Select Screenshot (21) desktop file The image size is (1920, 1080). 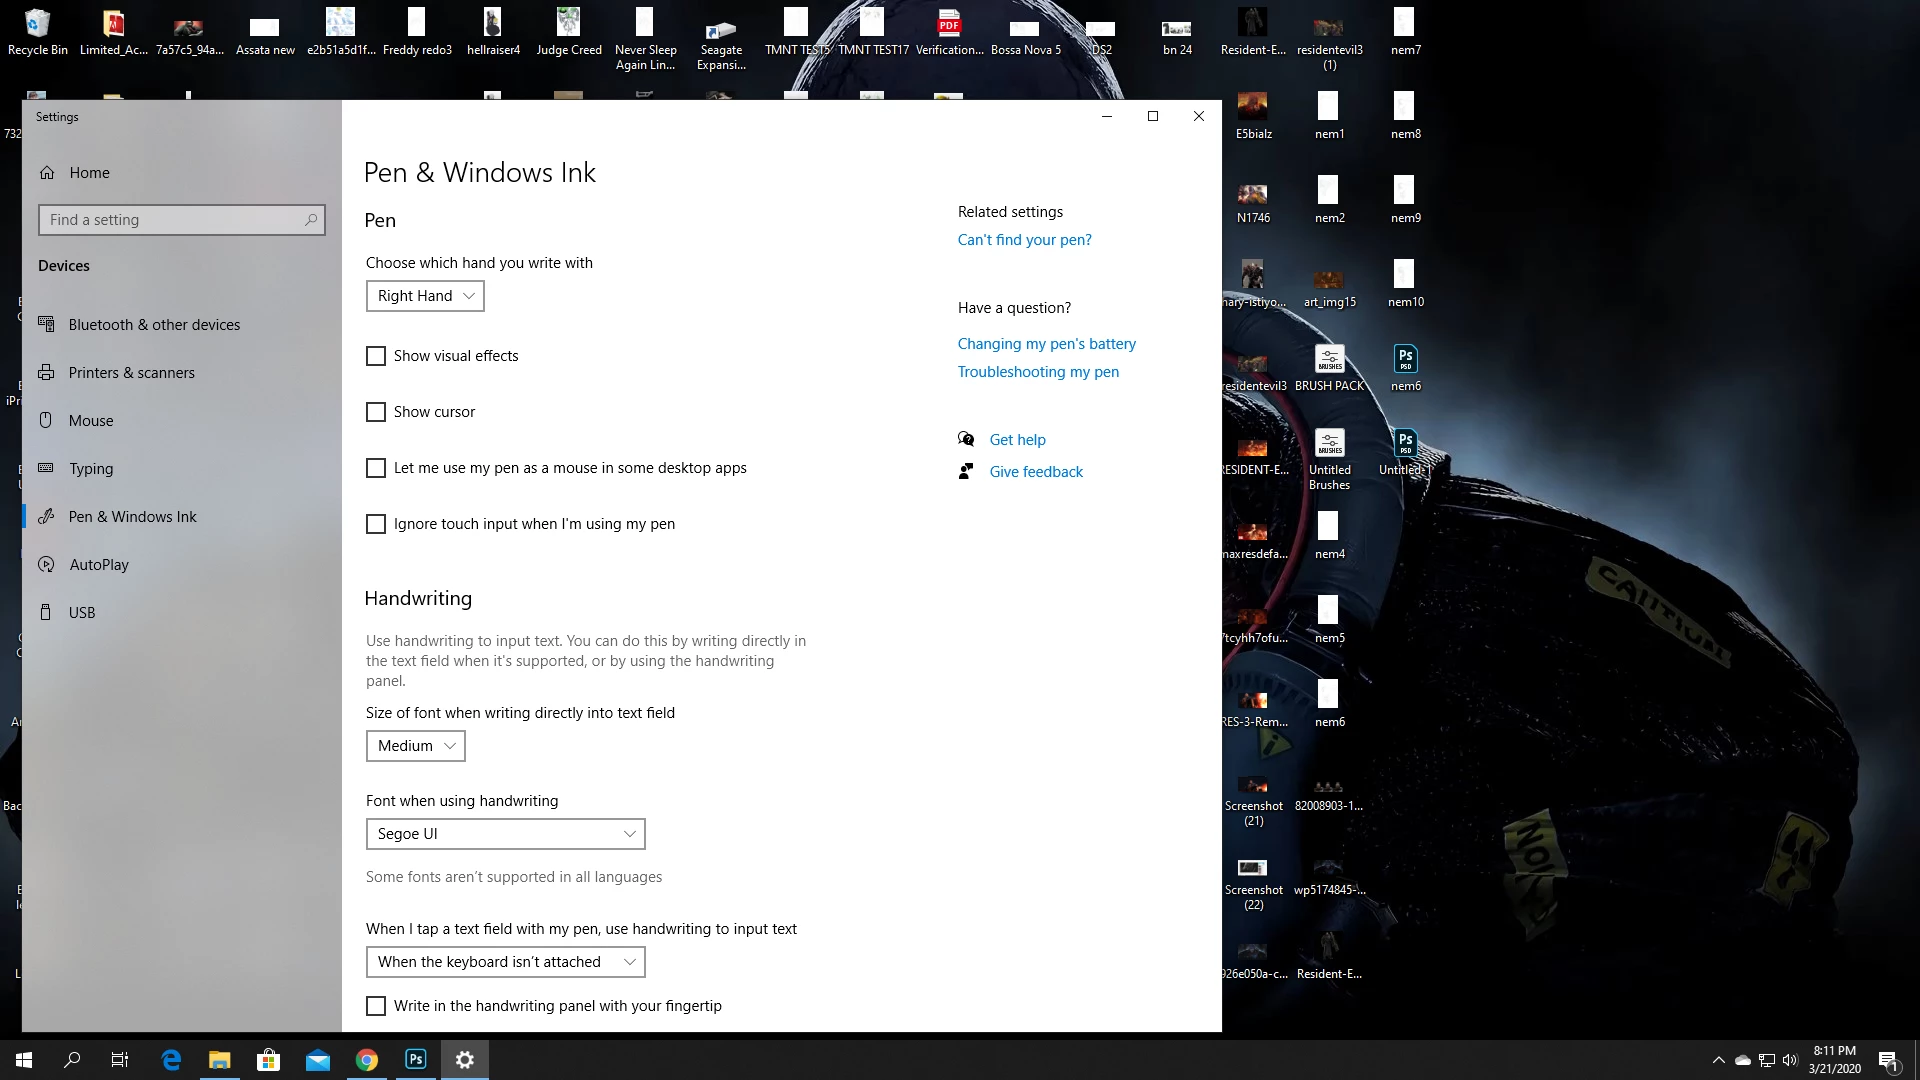click(1253, 802)
